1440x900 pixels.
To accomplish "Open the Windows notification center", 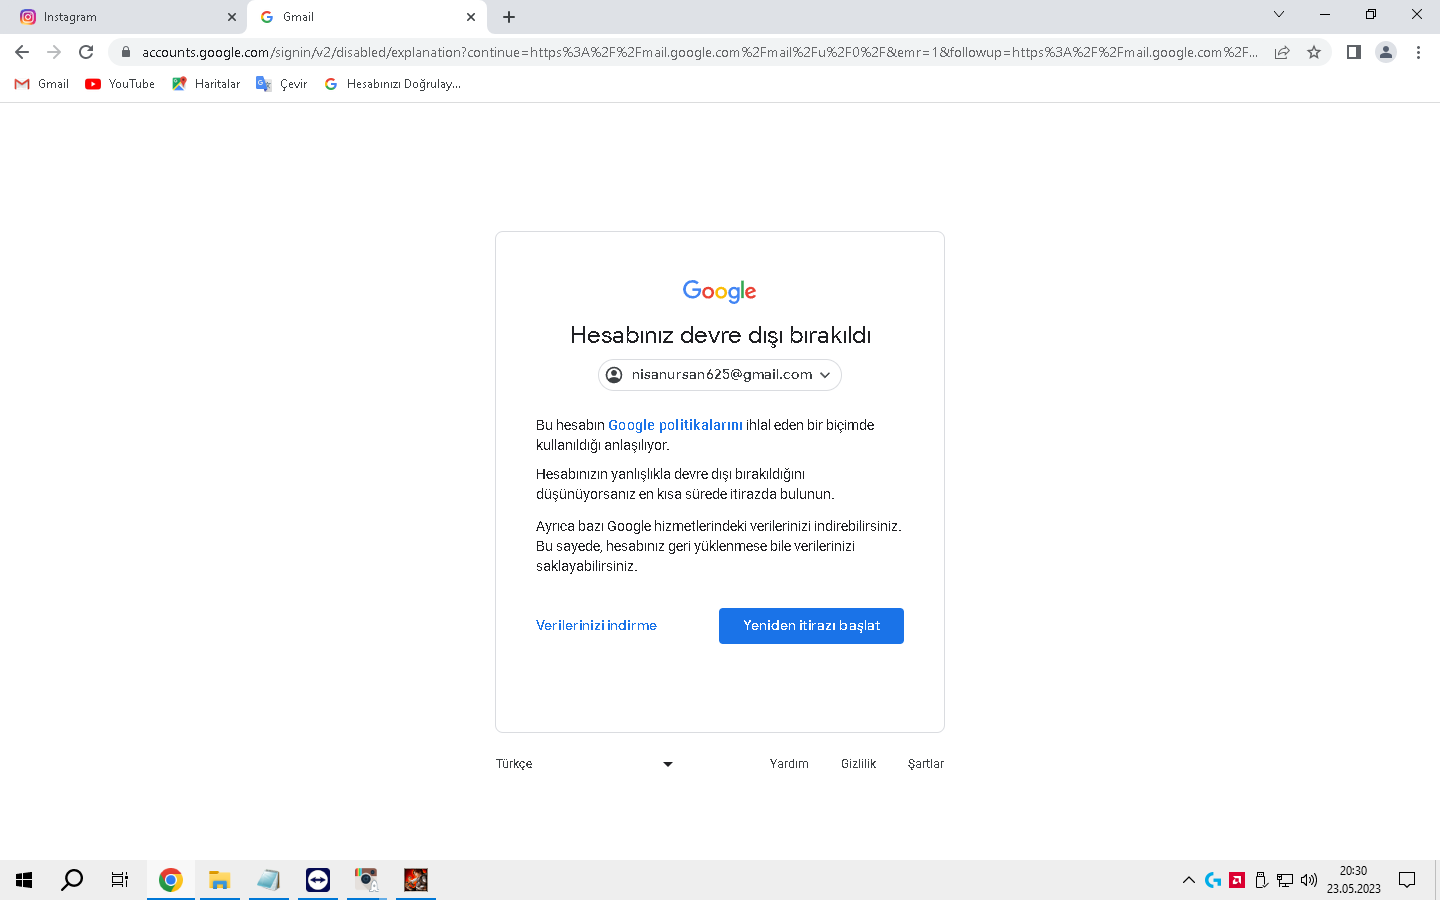I will pos(1407,880).
